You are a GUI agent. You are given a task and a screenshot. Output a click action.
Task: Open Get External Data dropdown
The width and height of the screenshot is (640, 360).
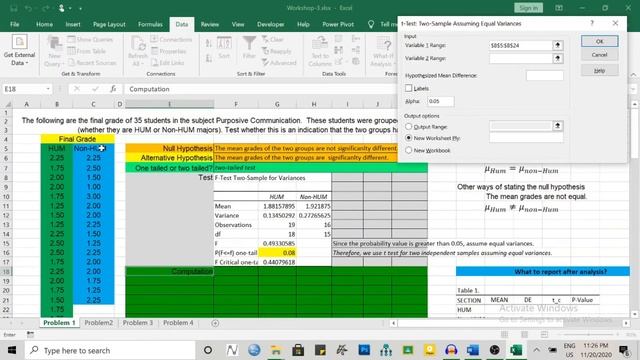[x=19, y=59]
